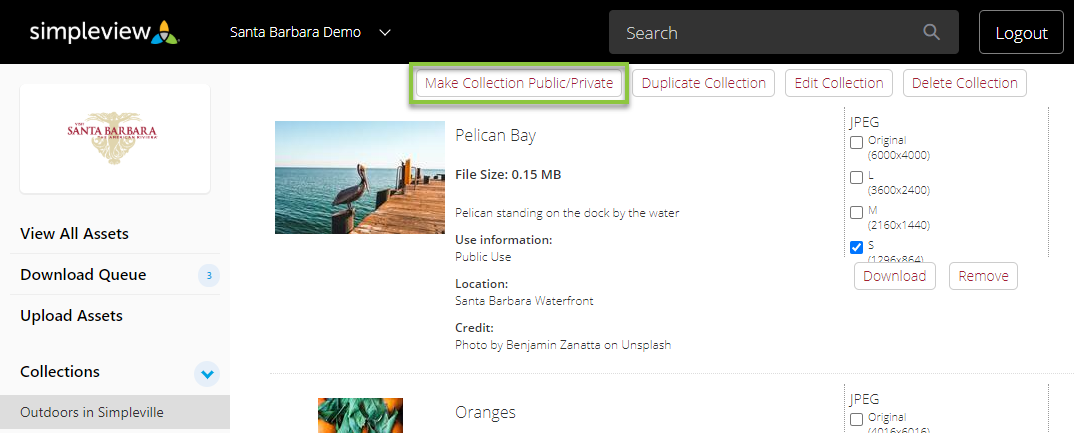Screen dimensions: 1074x433
Task: Click the Download Queue count badge 3
Action: pyautogui.click(x=209, y=276)
